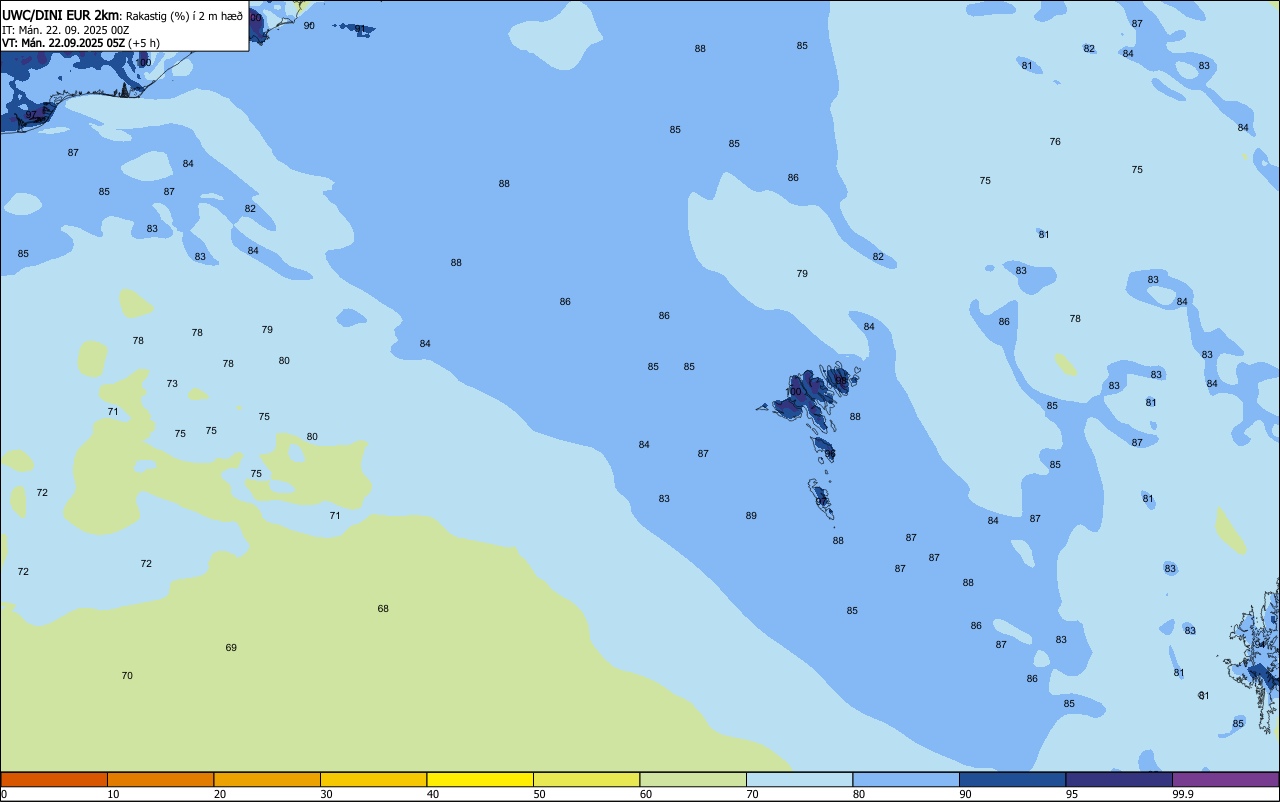Click the legend tick label '50'
1280x802 pixels.
540,794
